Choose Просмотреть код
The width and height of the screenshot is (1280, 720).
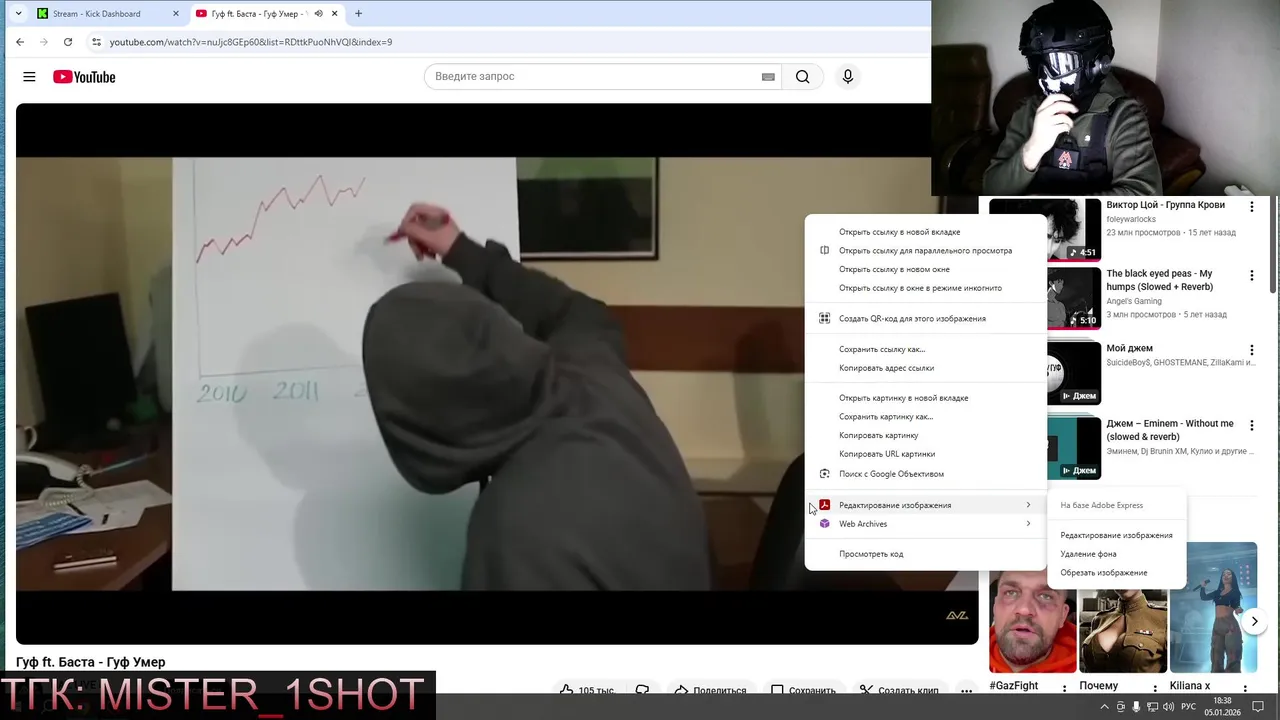[x=871, y=554]
